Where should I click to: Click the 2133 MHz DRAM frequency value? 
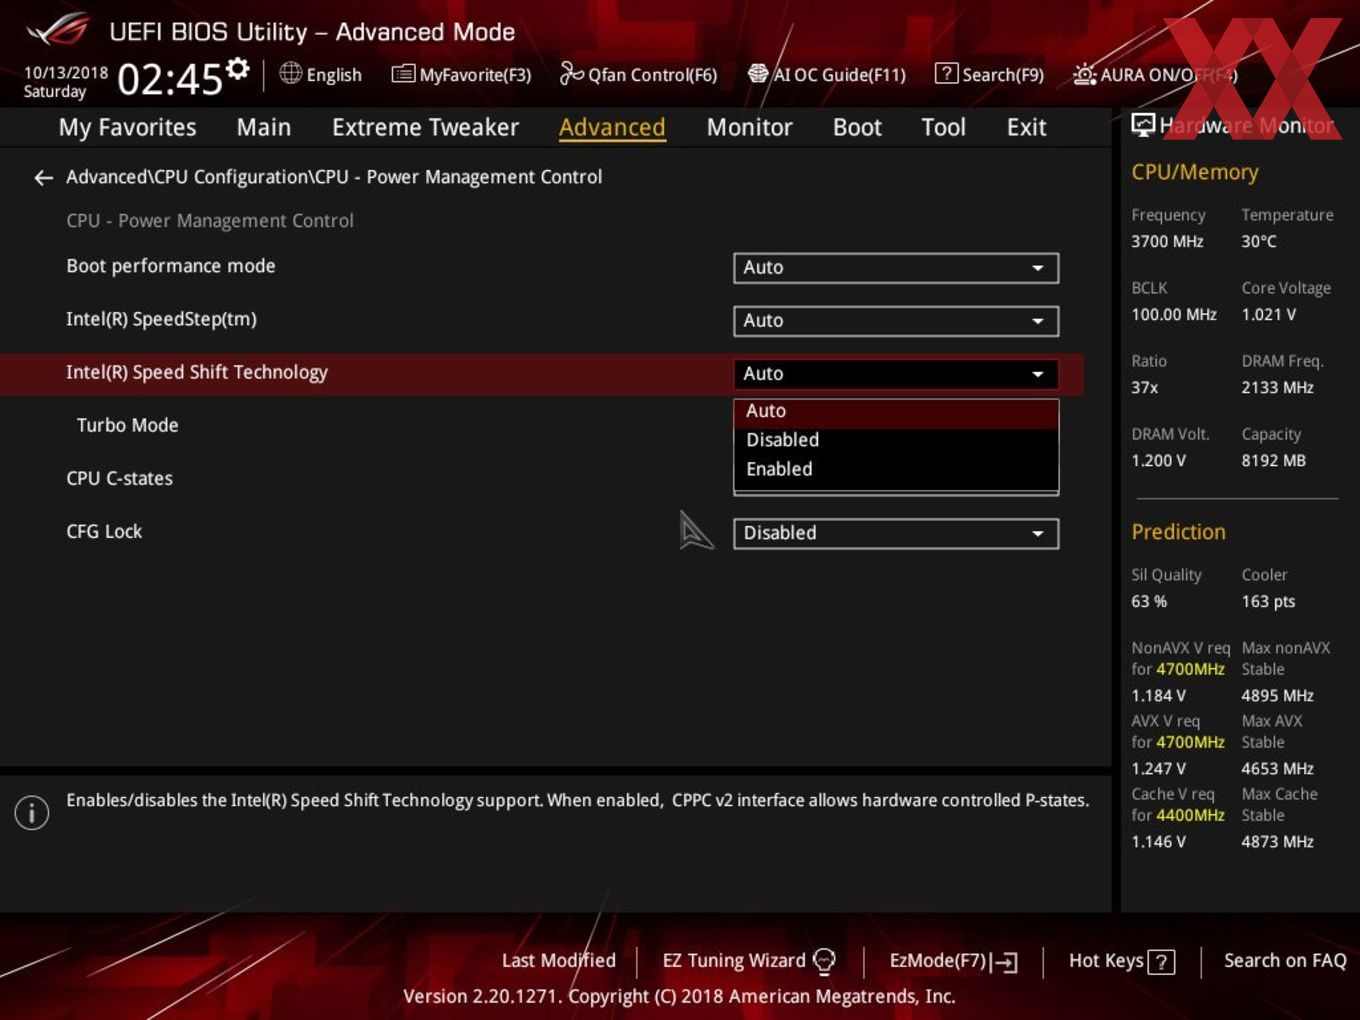coord(1277,387)
